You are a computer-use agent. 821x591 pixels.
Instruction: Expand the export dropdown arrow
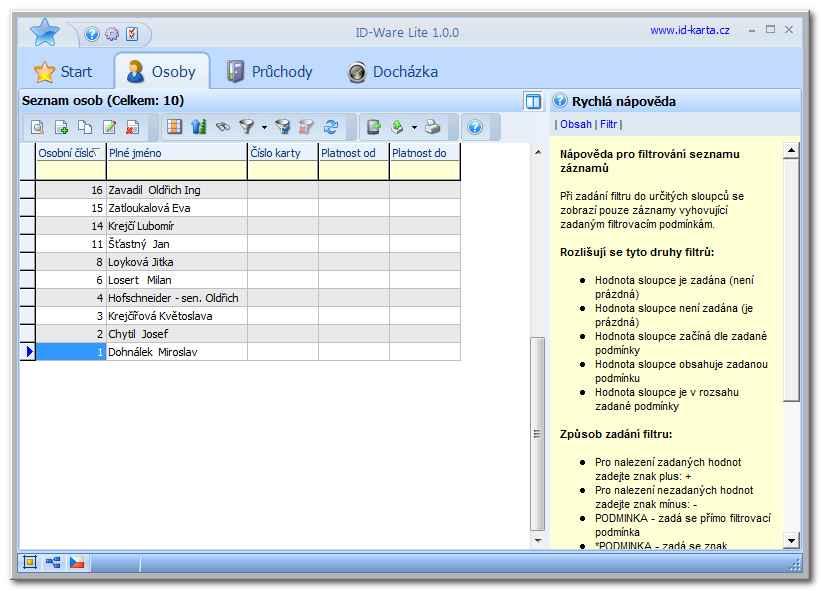pos(414,128)
